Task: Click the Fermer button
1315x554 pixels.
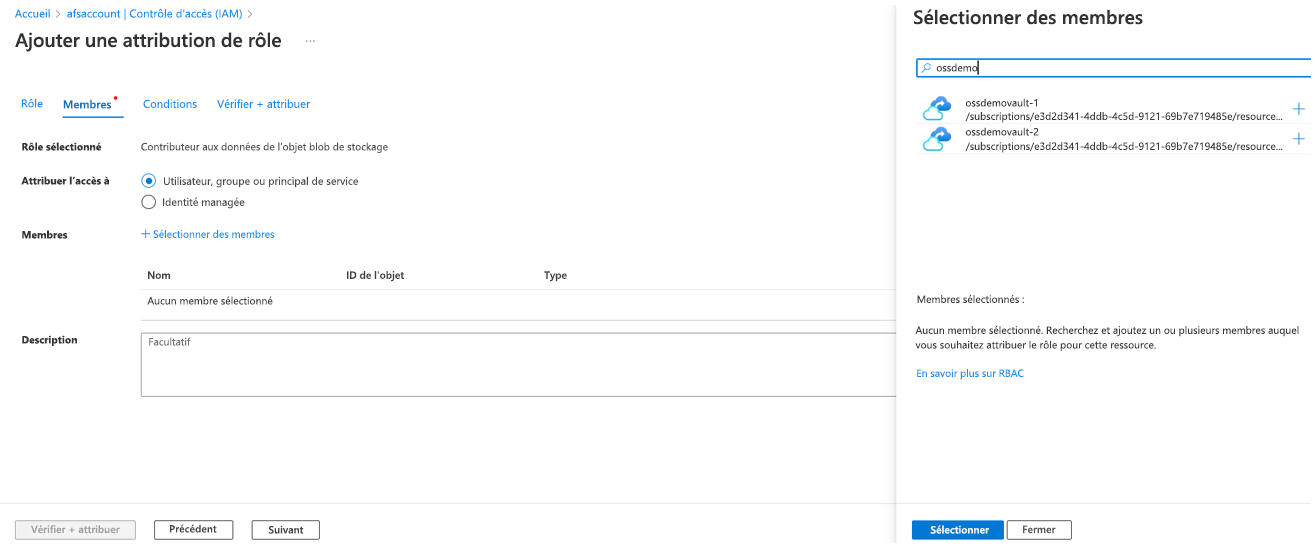Action: (x=1039, y=530)
